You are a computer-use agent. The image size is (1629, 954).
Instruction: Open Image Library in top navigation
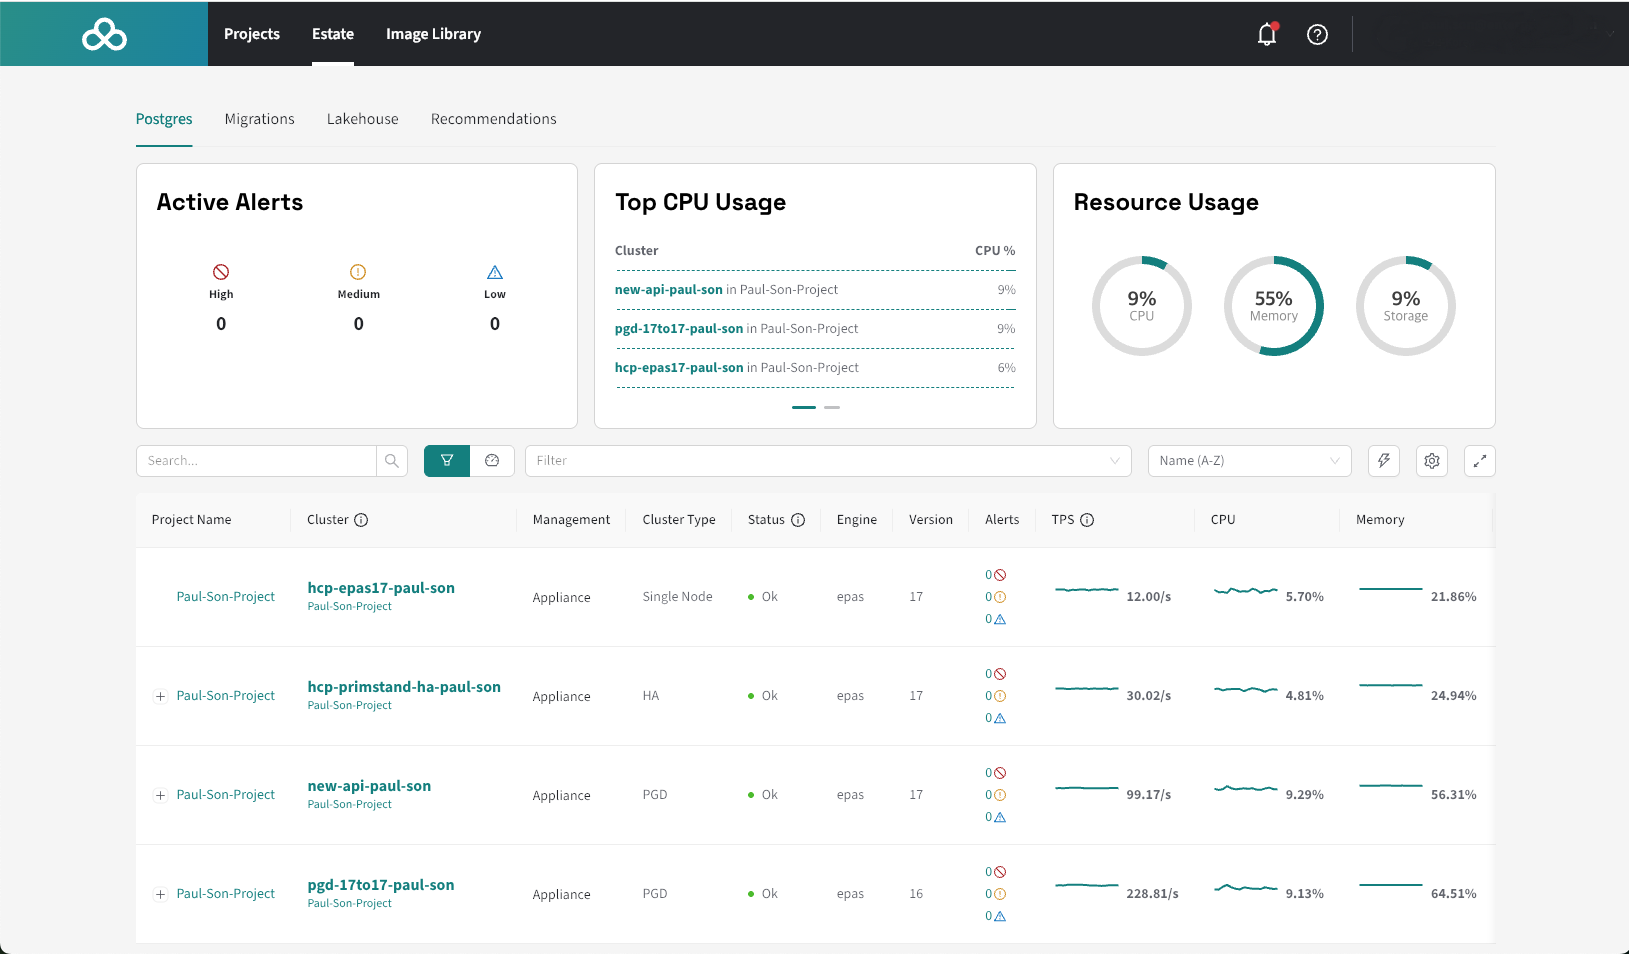(433, 34)
